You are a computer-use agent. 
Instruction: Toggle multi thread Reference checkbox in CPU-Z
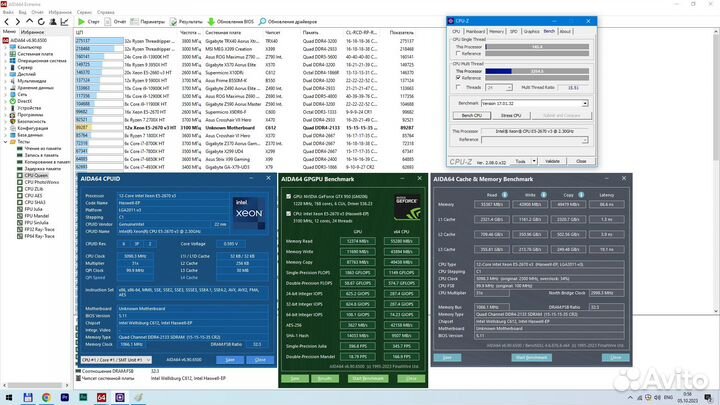tap(458, 78)
